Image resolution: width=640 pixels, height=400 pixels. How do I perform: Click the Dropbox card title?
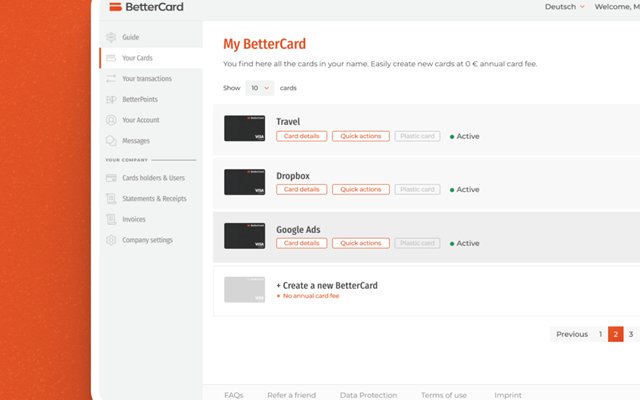click(x=293, y=176)
